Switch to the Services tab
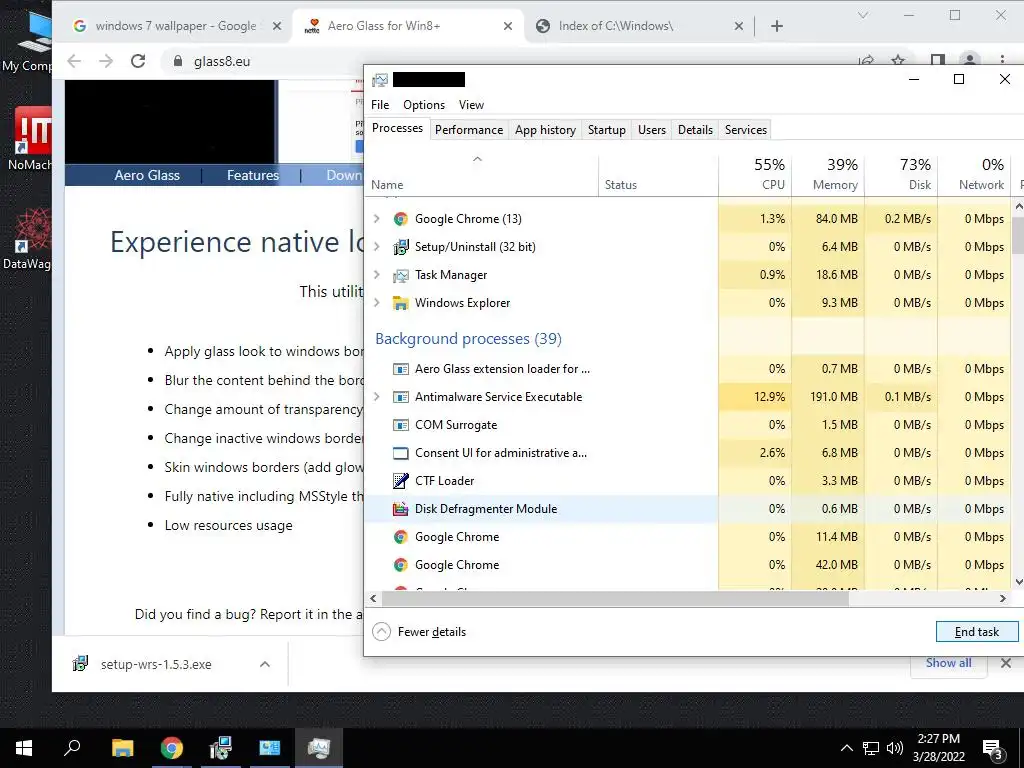This screenshot has width=1024, height=768. pos(746,130)
